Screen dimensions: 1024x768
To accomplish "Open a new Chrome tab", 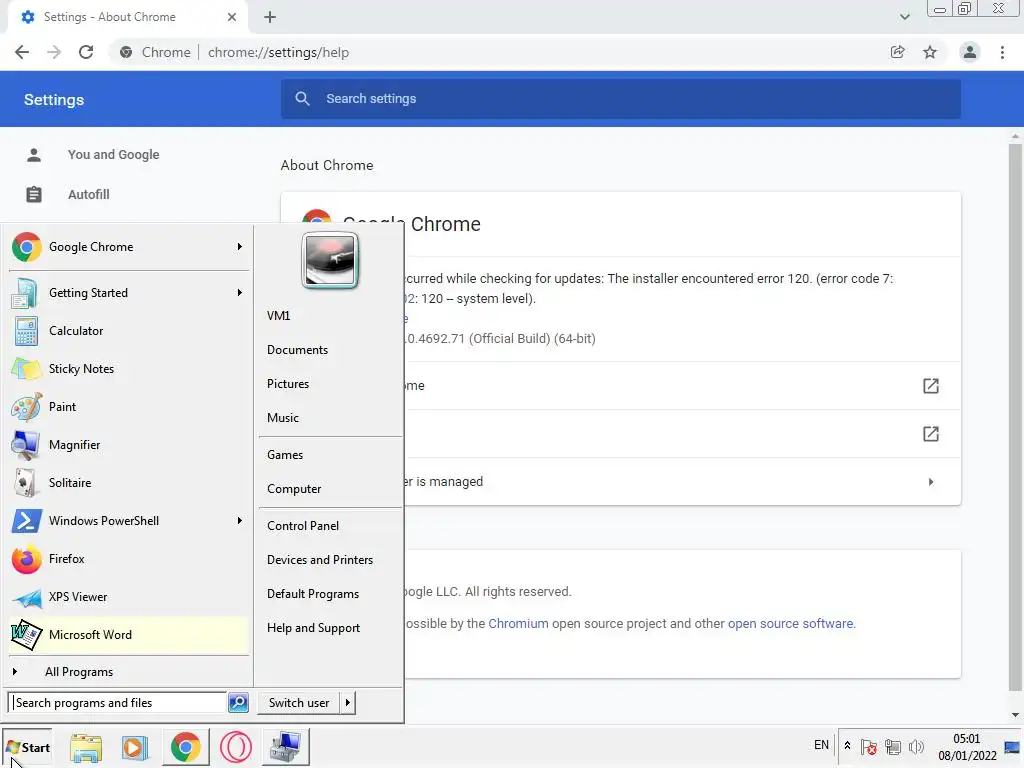I will click(x=270, y=17).
